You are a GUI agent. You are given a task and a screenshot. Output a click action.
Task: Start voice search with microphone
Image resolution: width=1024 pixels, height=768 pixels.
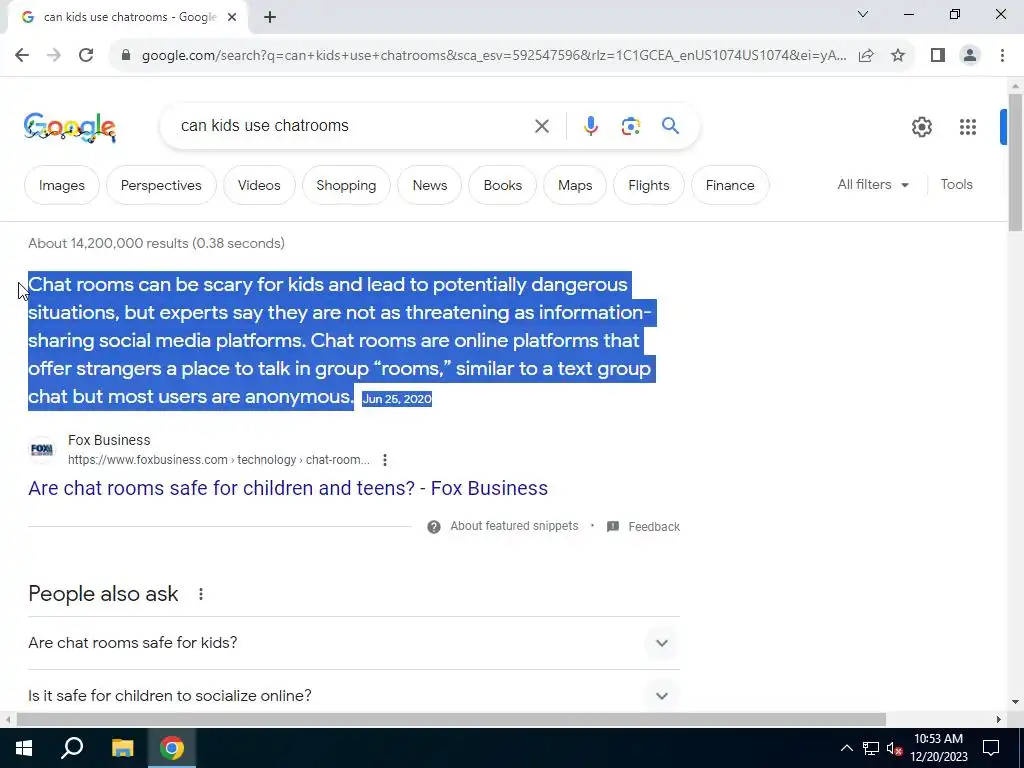(x=590, y=125)
